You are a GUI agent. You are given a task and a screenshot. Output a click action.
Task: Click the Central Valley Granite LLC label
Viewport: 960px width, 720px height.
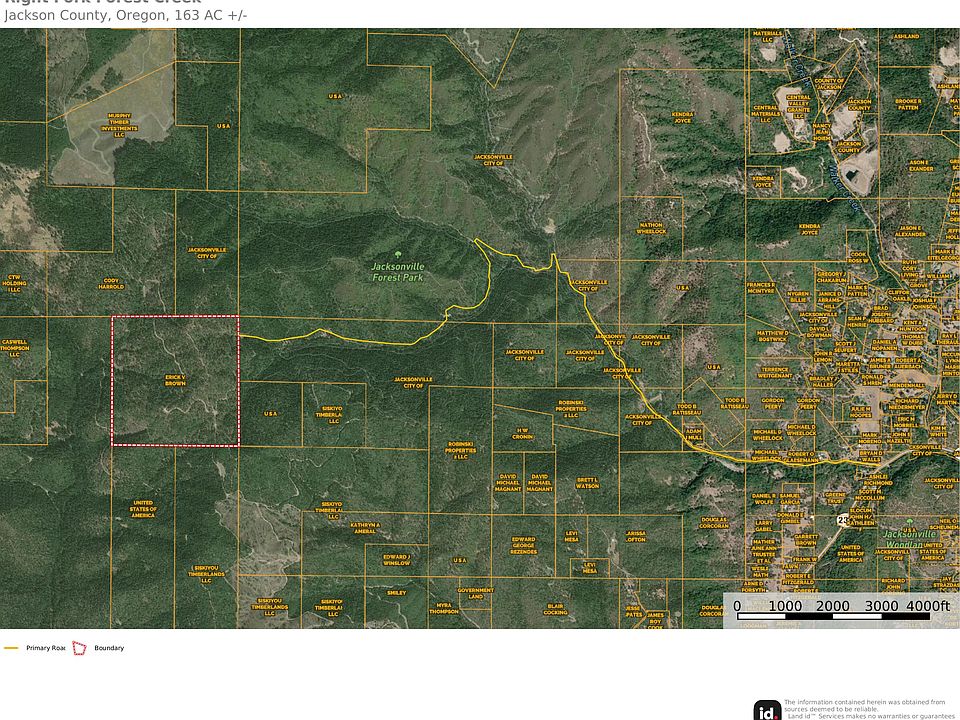798,107
